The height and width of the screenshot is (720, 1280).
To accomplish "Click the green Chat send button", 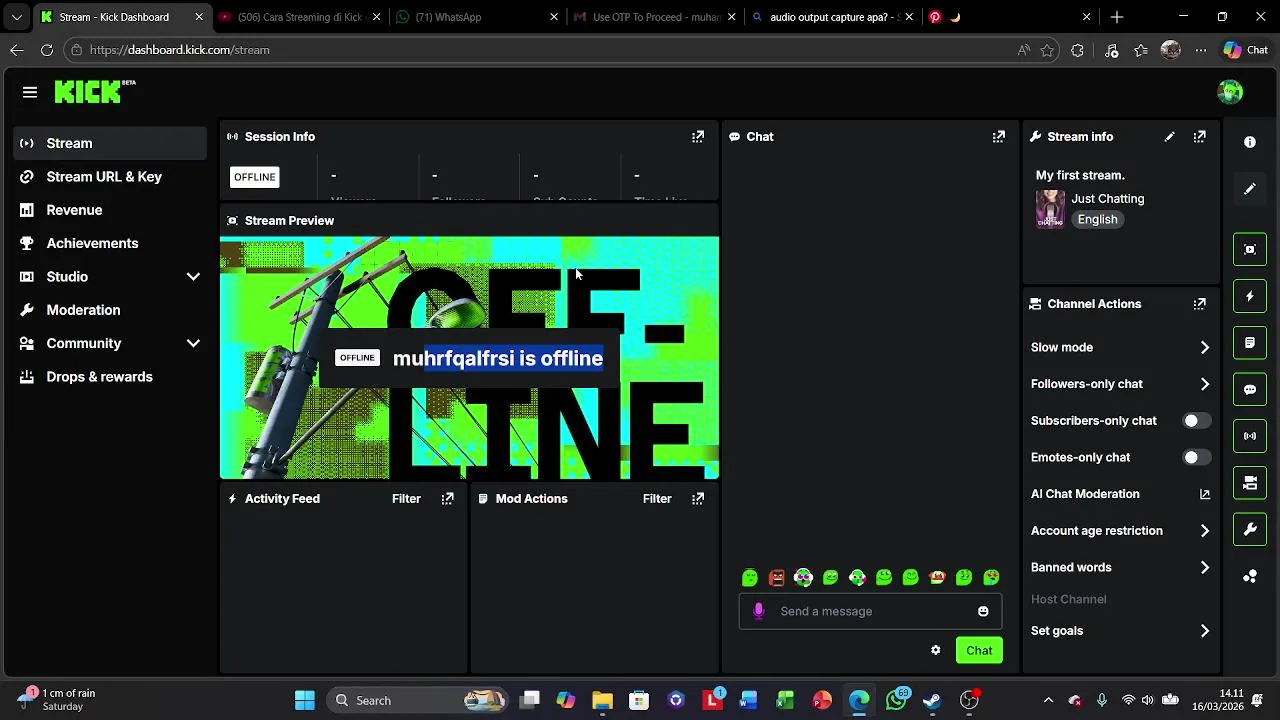I will click(979, 651).
